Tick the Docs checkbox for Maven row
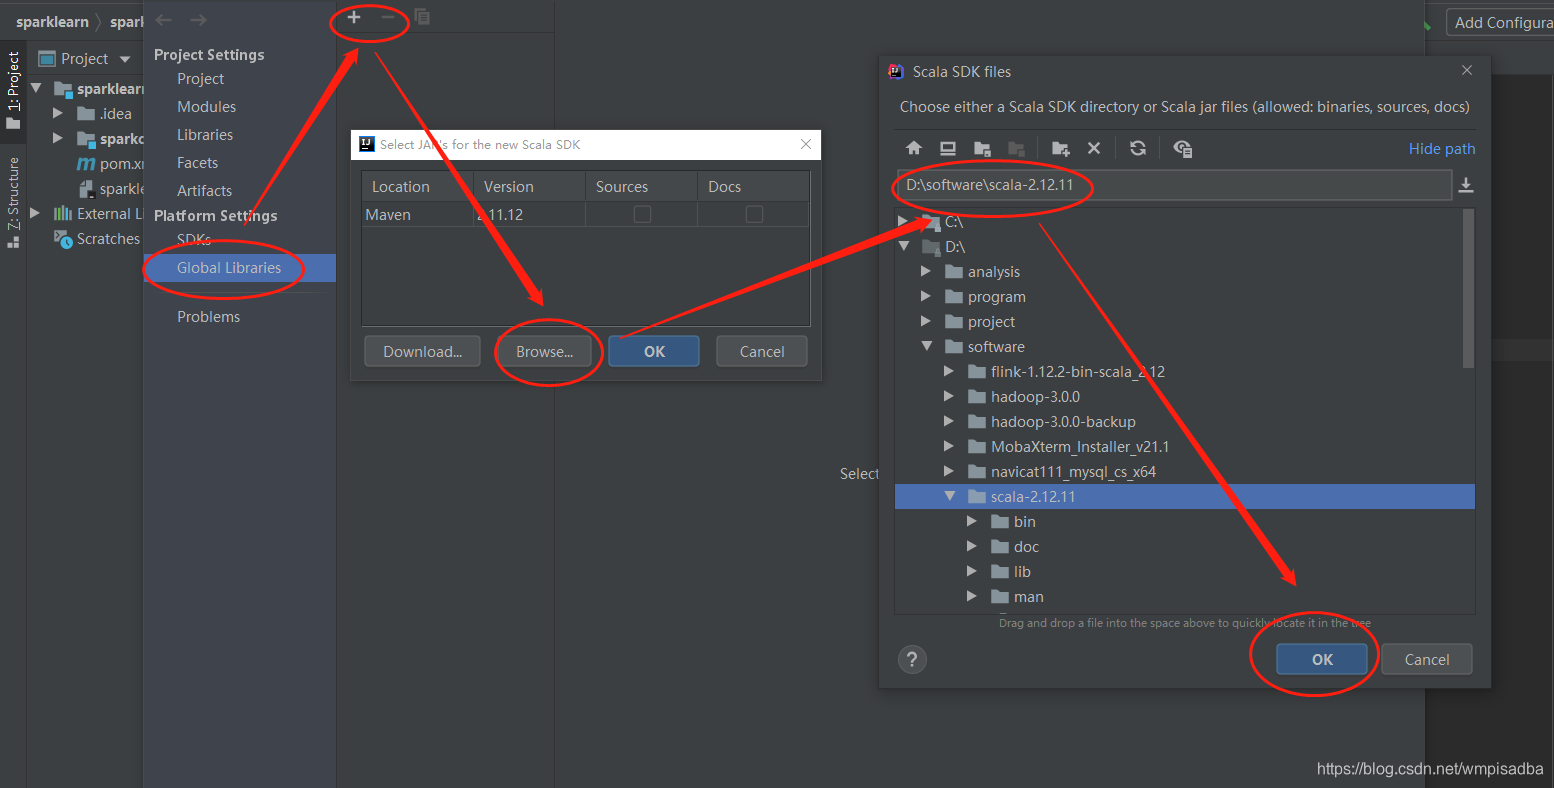1554x788 pixels. 754,214
